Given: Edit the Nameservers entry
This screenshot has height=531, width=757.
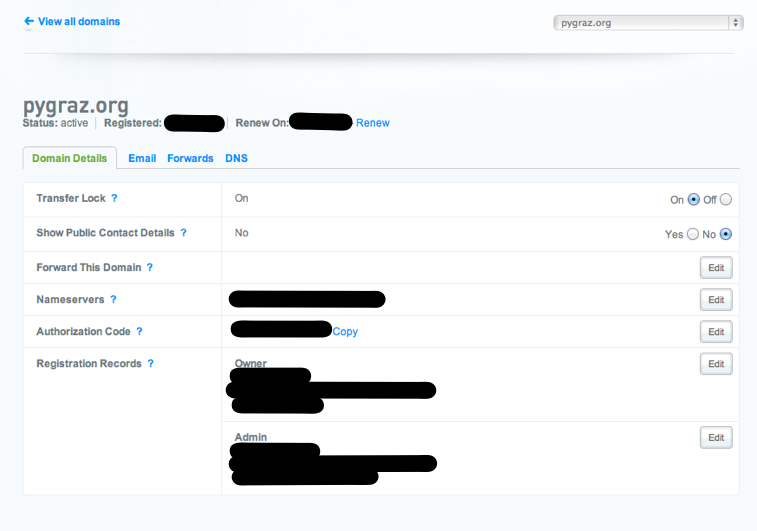Looking at the screenshot, I should tap(716, 300).
